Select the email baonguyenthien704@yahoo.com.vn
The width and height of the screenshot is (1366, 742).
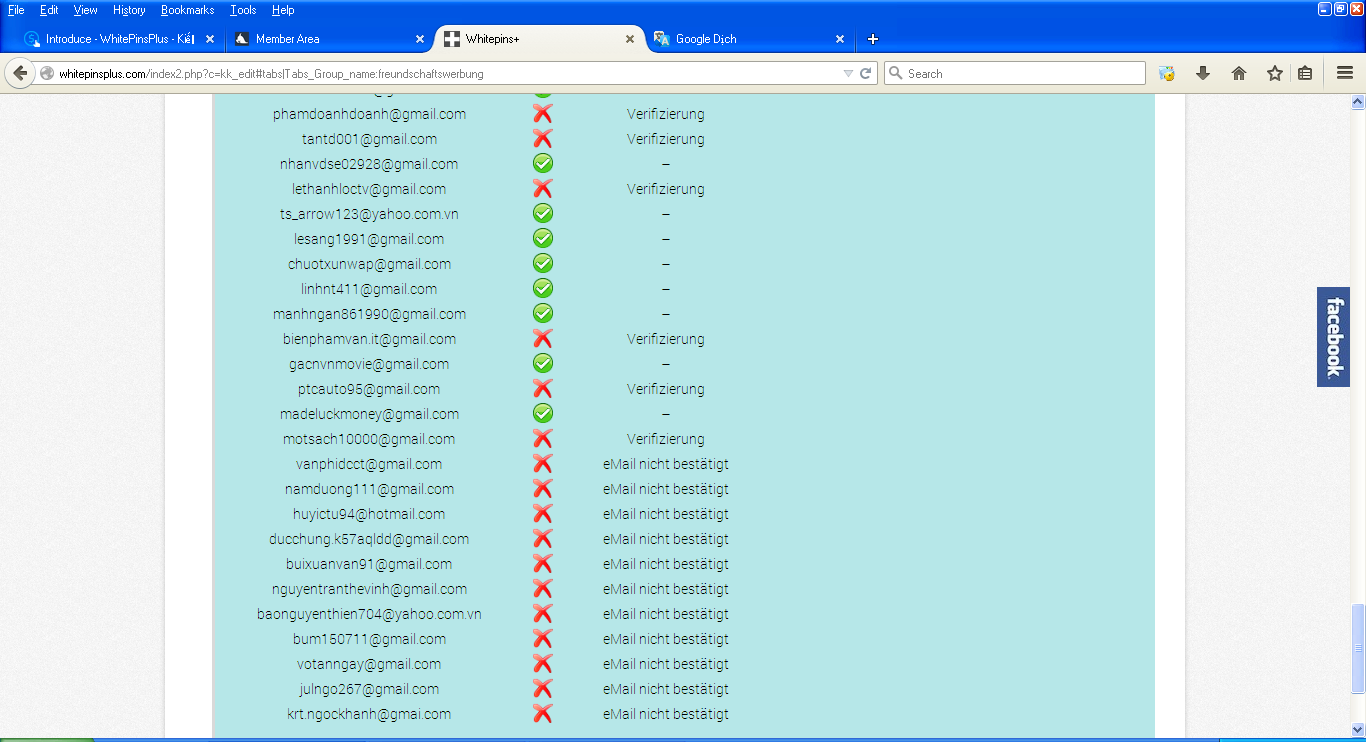pyautogui.click(x=370, y=614)
